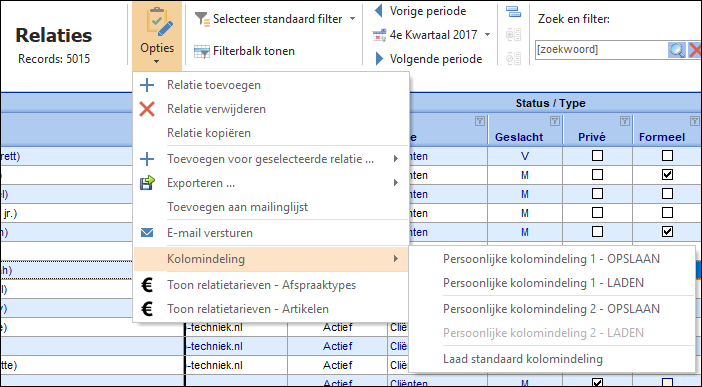Toggle Privé checkbox in second data row
The height and width of the screenshot is (387, 702).
coord(597,175)
